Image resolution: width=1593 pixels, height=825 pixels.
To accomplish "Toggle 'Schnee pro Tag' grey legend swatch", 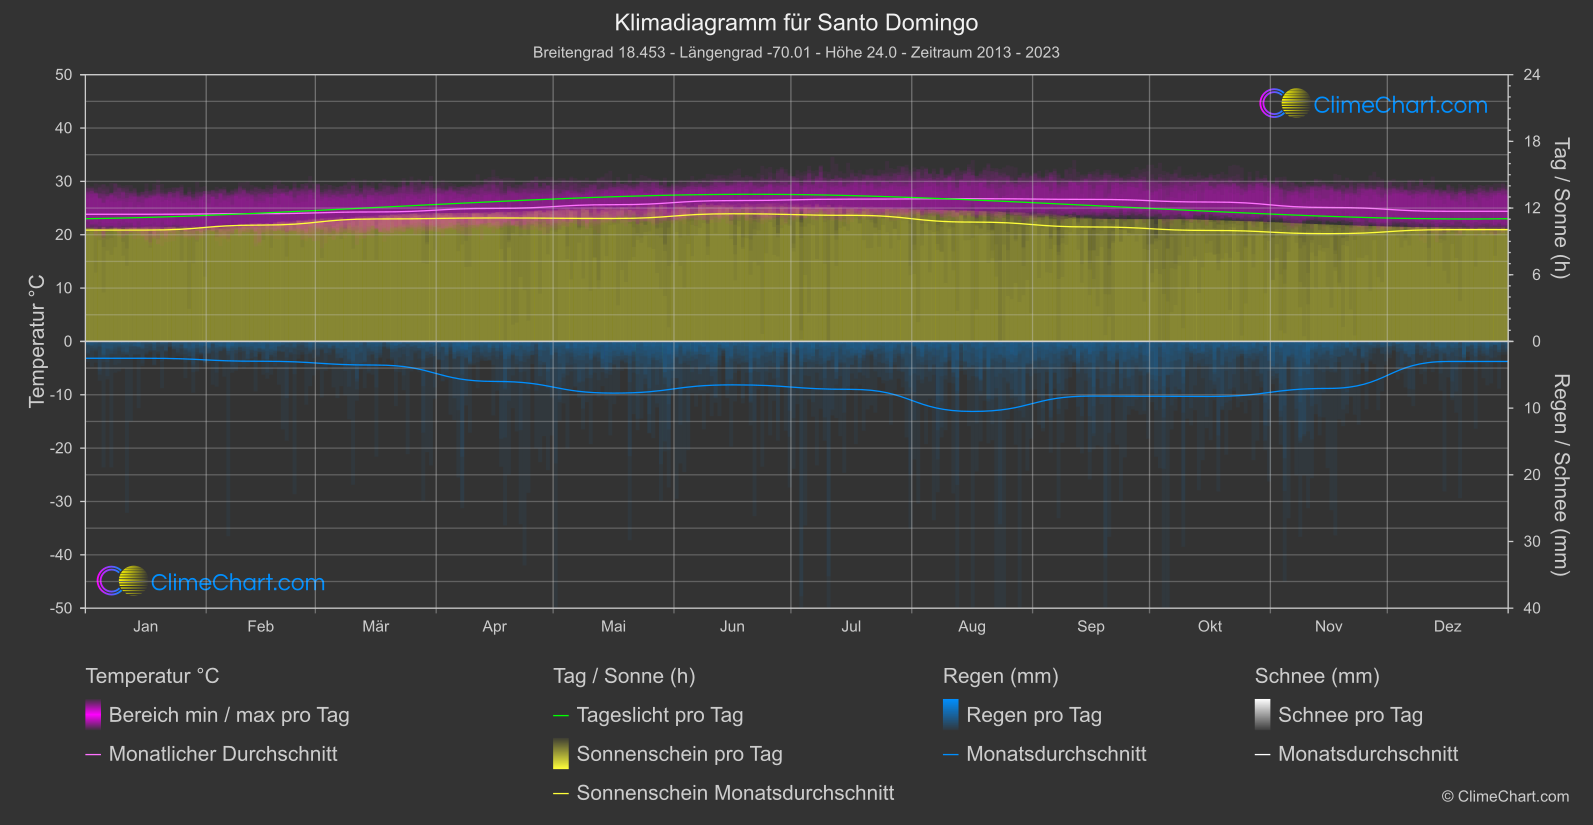I will (x=1263, y=715).
